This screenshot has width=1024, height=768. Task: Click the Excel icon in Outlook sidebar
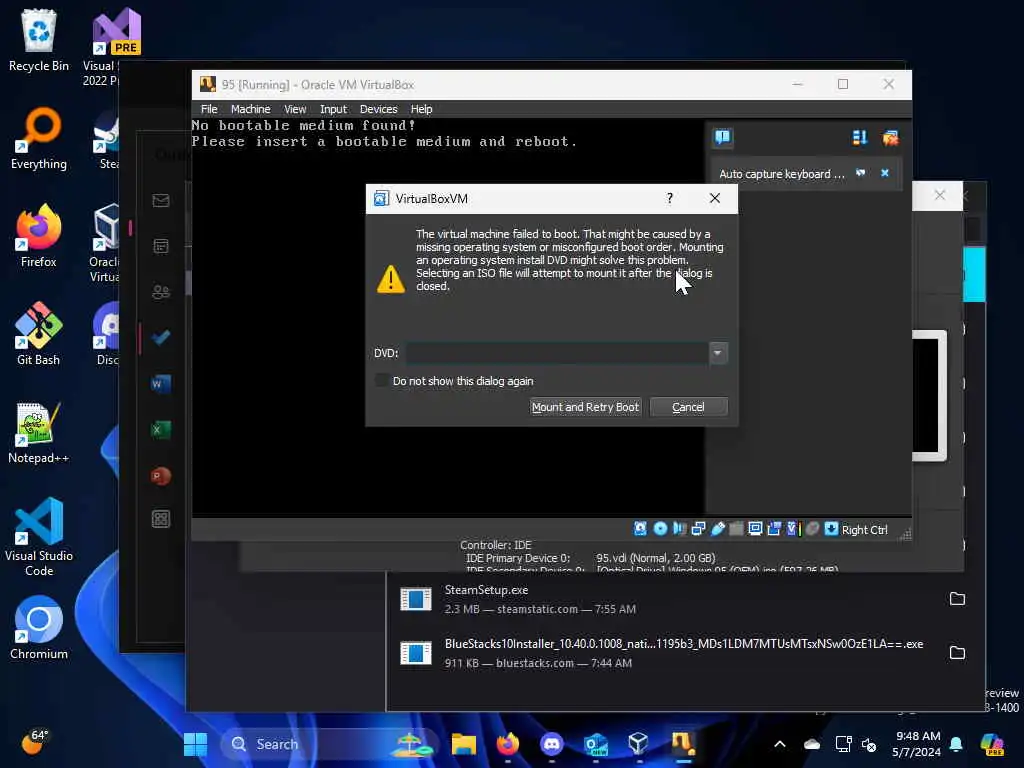[x=161, y=430]
